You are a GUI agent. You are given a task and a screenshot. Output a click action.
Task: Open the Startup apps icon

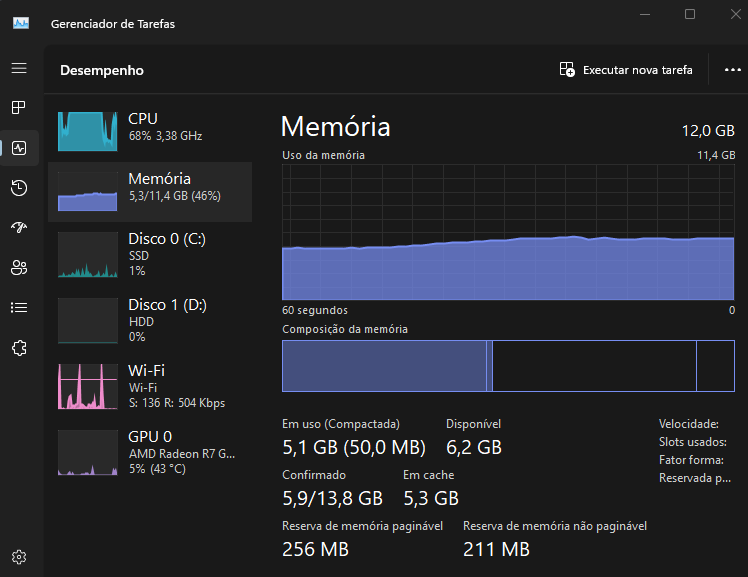coord(19,227)
